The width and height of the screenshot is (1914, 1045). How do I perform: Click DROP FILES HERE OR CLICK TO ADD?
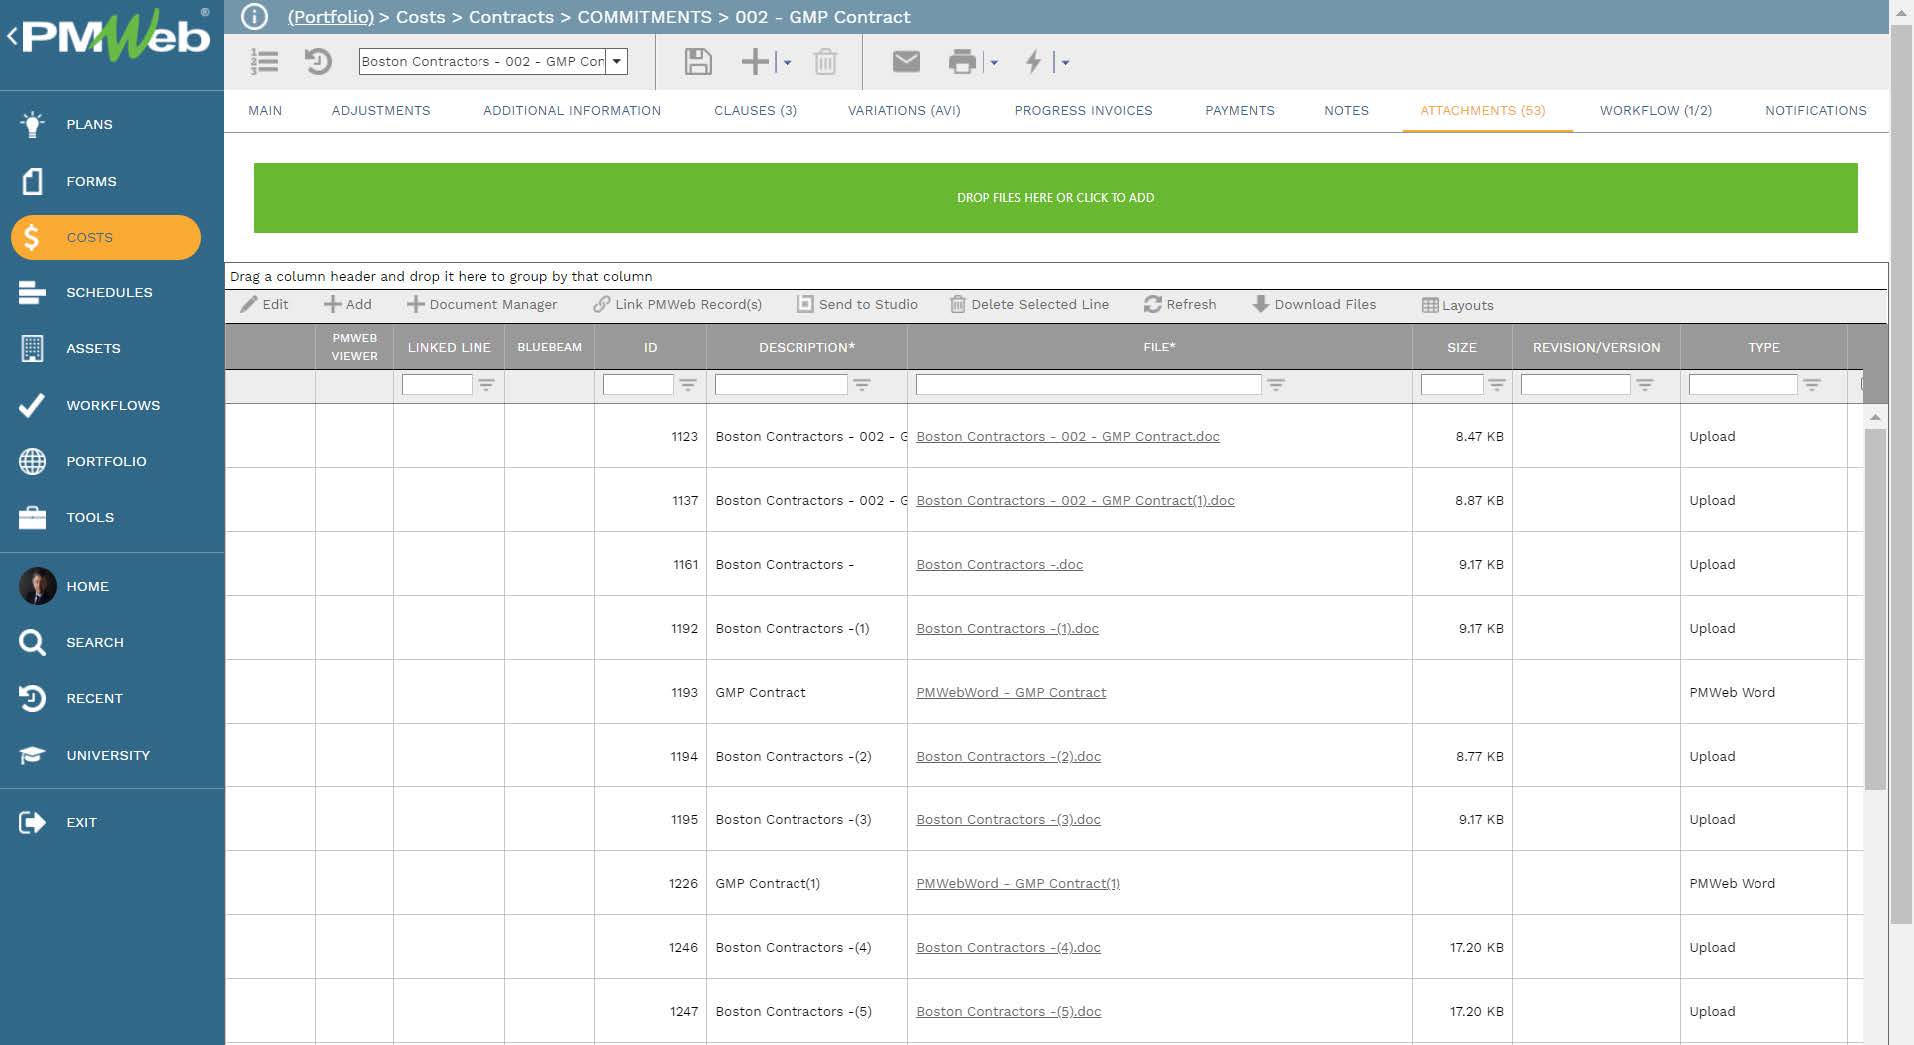point(1055,197)
